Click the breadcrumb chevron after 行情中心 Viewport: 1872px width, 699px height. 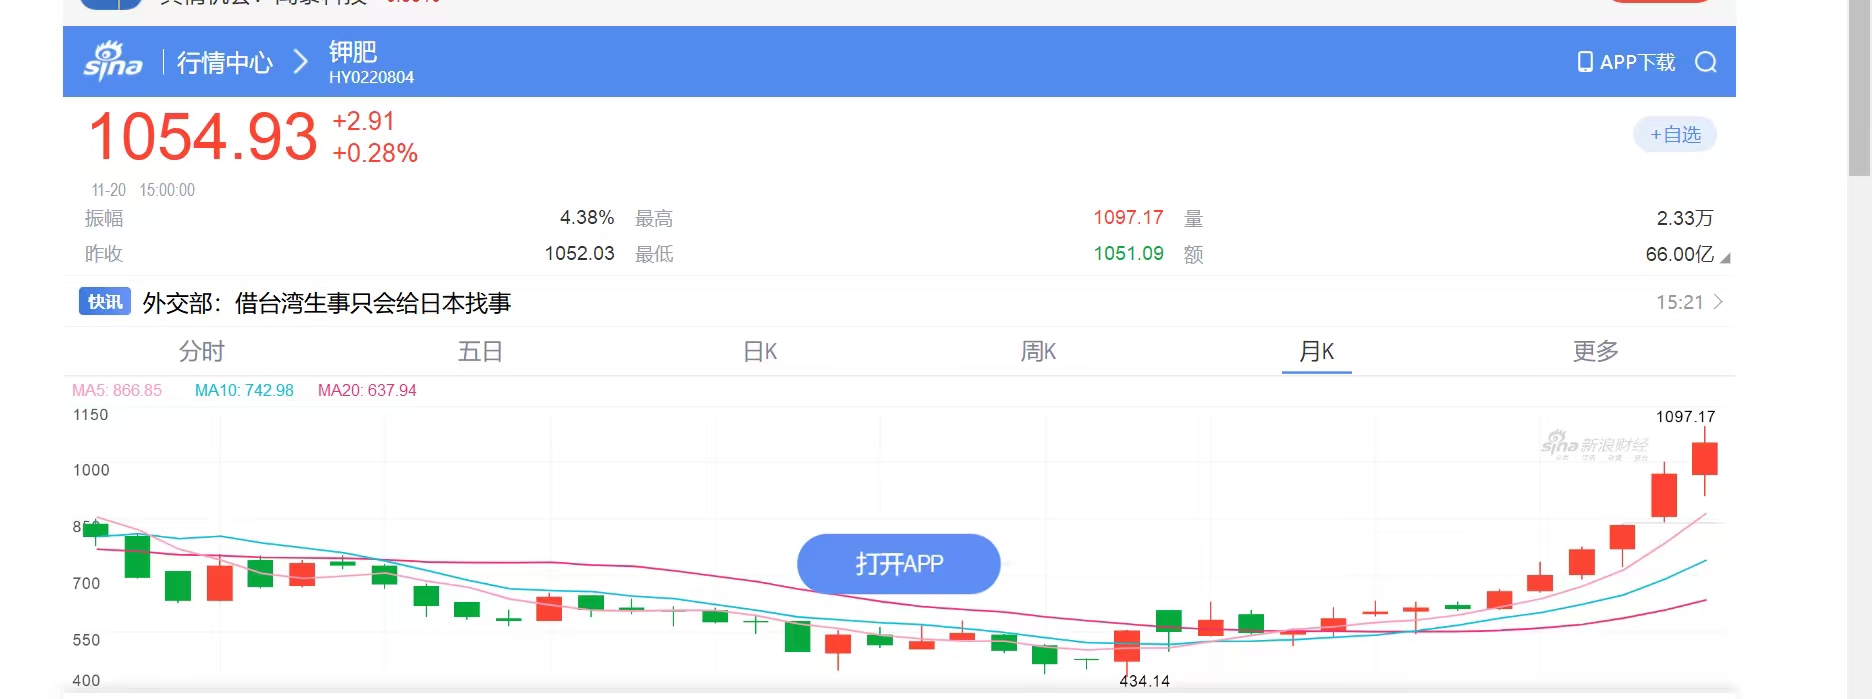[x=301, y=62]
